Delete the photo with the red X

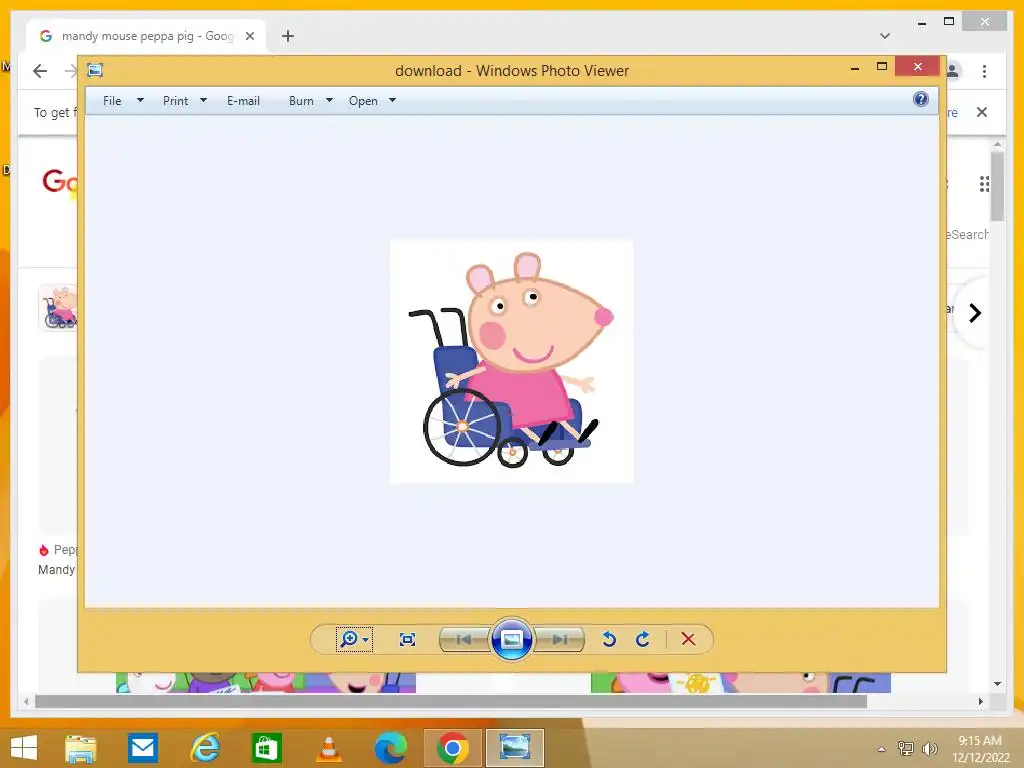pos(688,639)
